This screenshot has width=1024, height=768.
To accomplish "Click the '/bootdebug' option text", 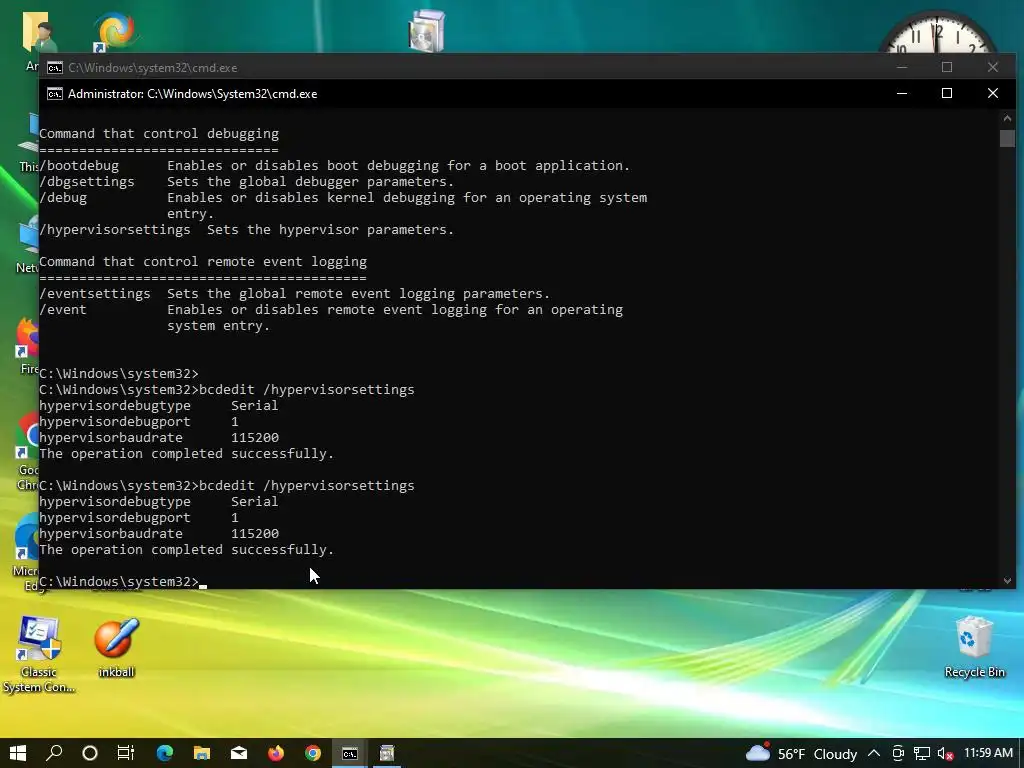I will [x=79, y=166].
